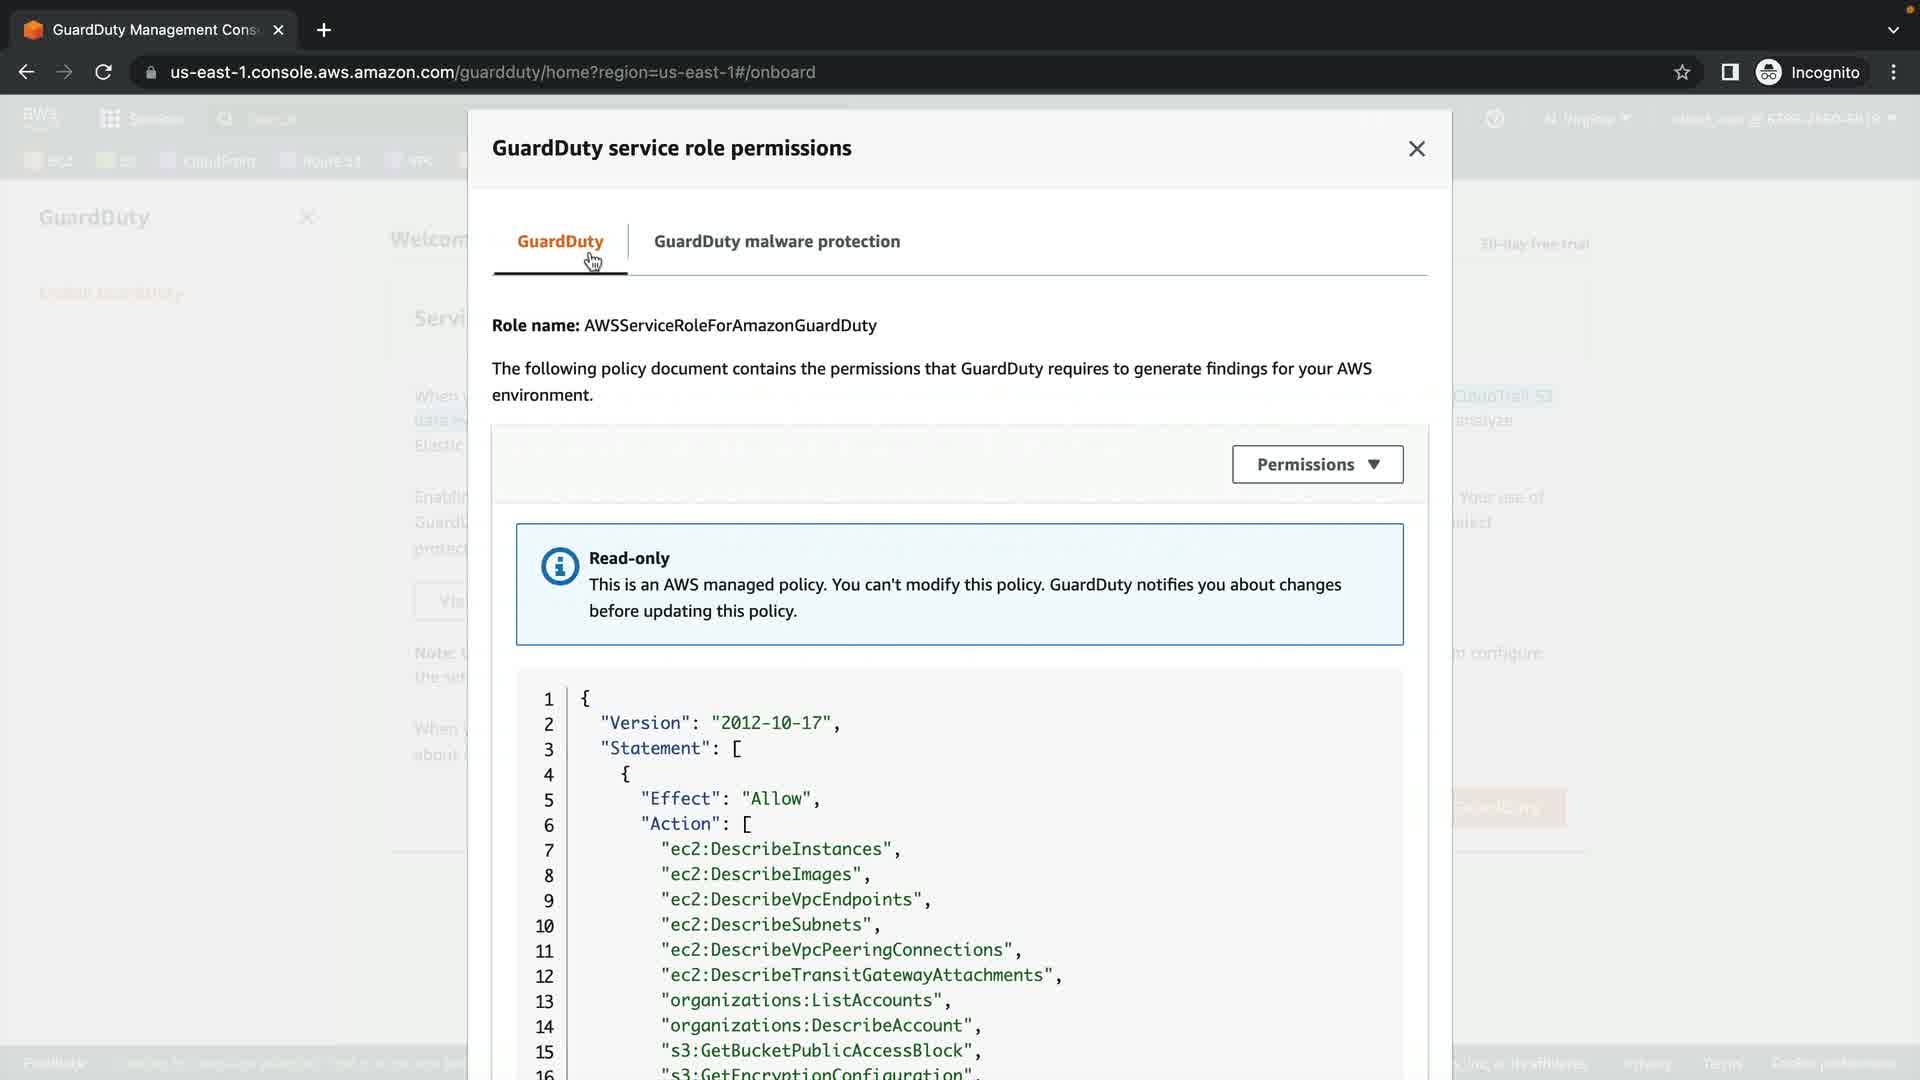Screen dimensions: 1920x1080
Task: Close the GuardDuty Management Console tab
Action: tap(278, 30)
